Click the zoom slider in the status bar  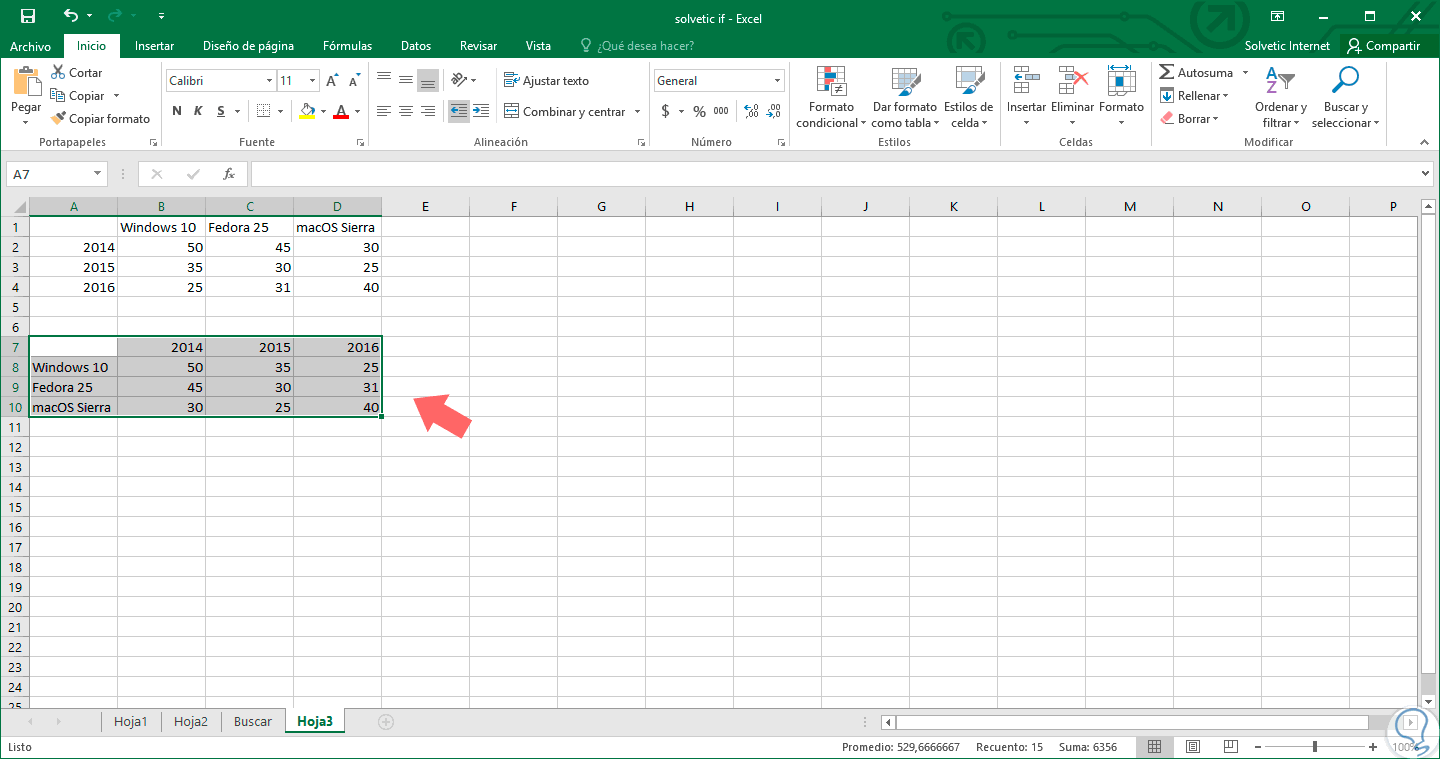click(1315, 746)
